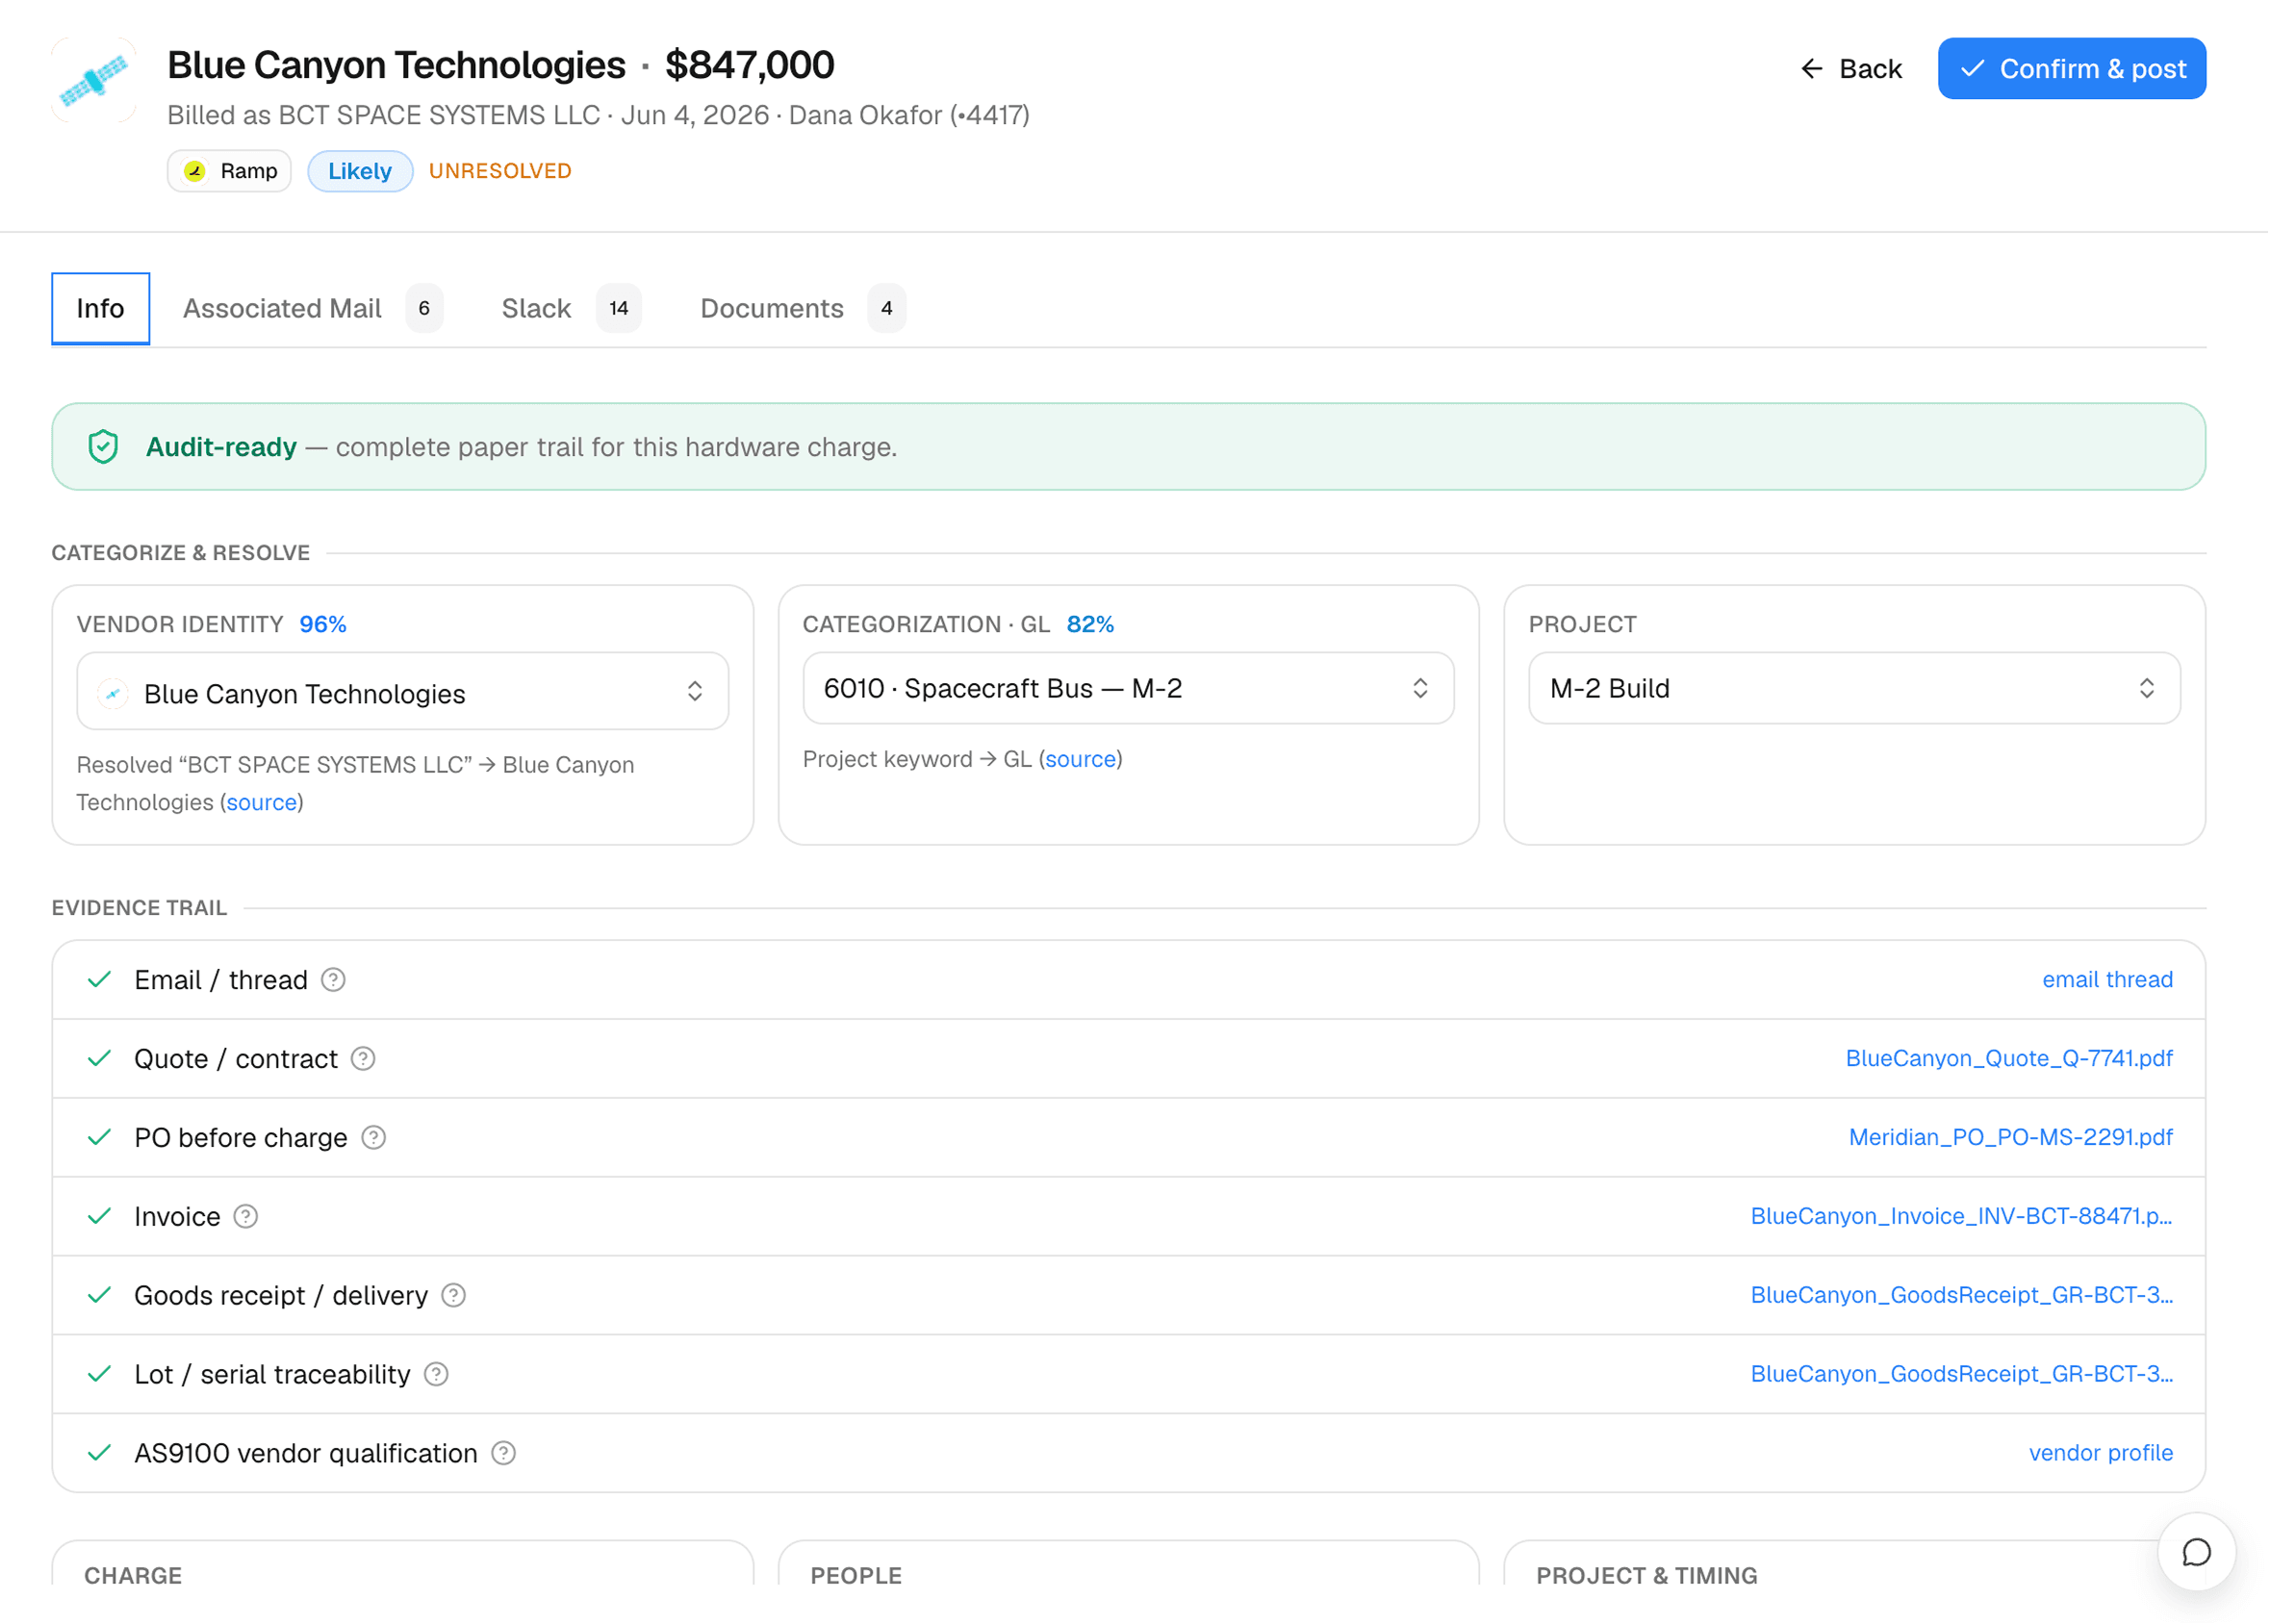Viewport: 2269px width, 1624px height.
Task: Click the Lot / serial traceability checkmark
Action: 99,1375
